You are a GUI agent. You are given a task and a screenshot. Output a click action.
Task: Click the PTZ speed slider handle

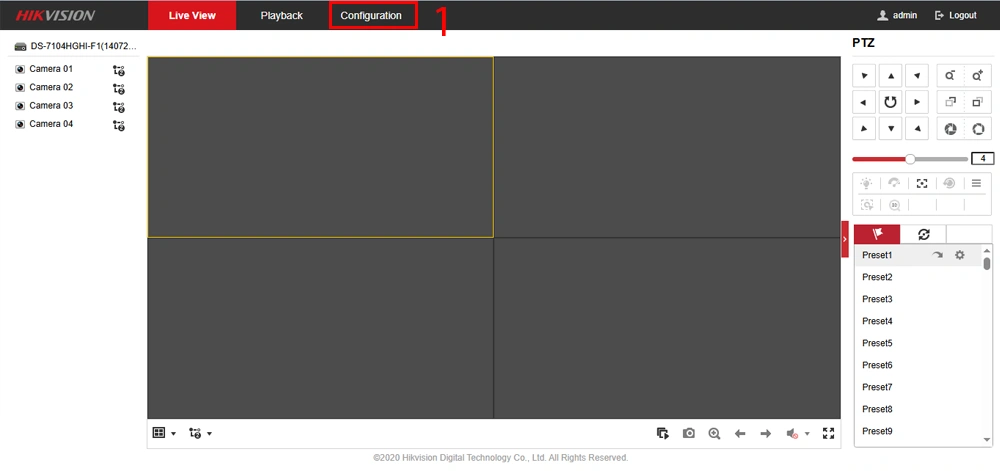coord(910,159)
